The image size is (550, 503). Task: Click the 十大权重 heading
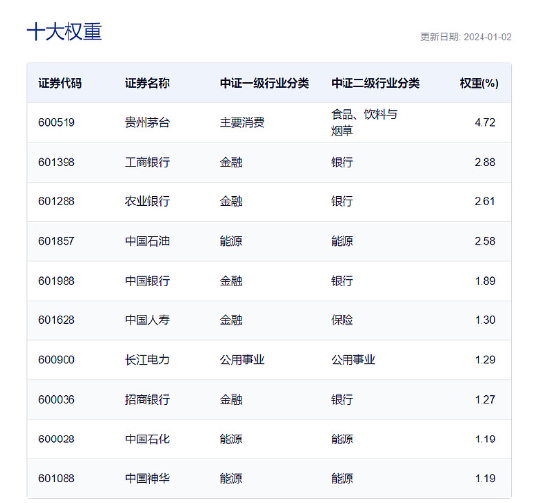click(x=64, y=32)
